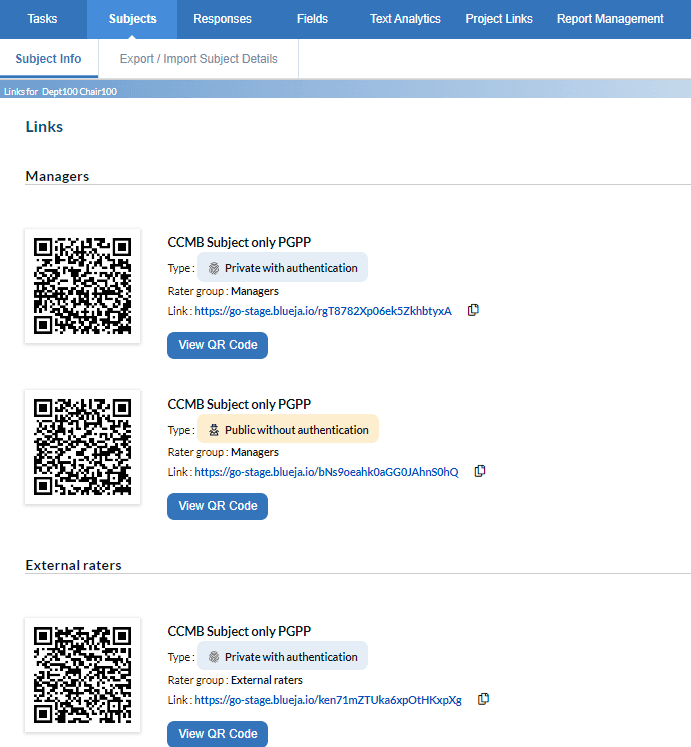691x747 pixels.
Task: View QR Code for External raters link
Action: tap(217, 734)
